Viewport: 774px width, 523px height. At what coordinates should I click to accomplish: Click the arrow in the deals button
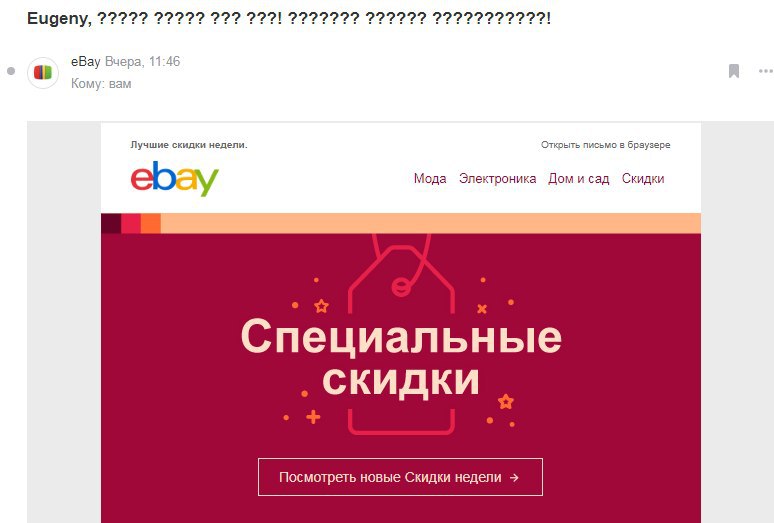pyautogui.click(x=514, y=478)
